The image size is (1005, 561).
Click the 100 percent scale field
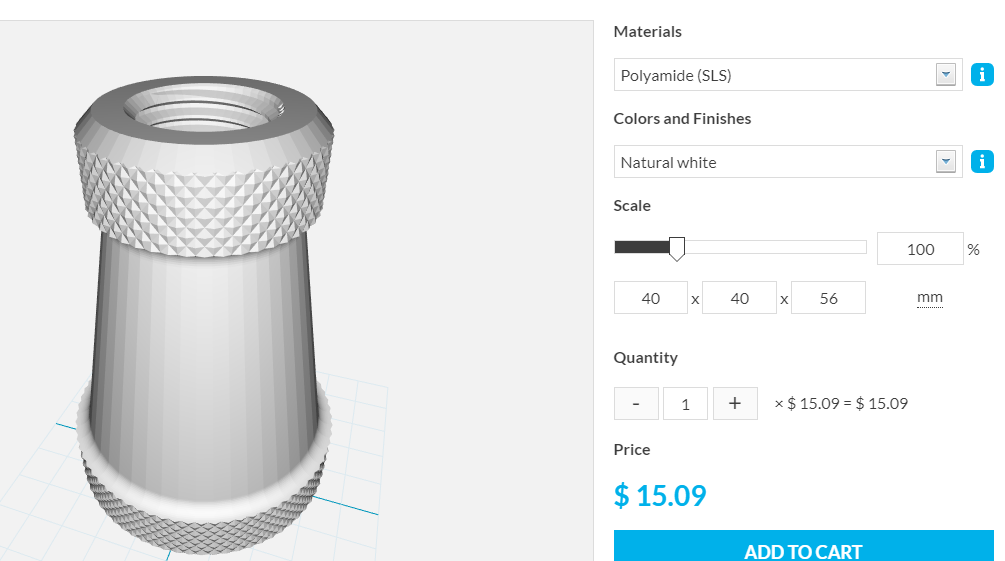[919, 249]
